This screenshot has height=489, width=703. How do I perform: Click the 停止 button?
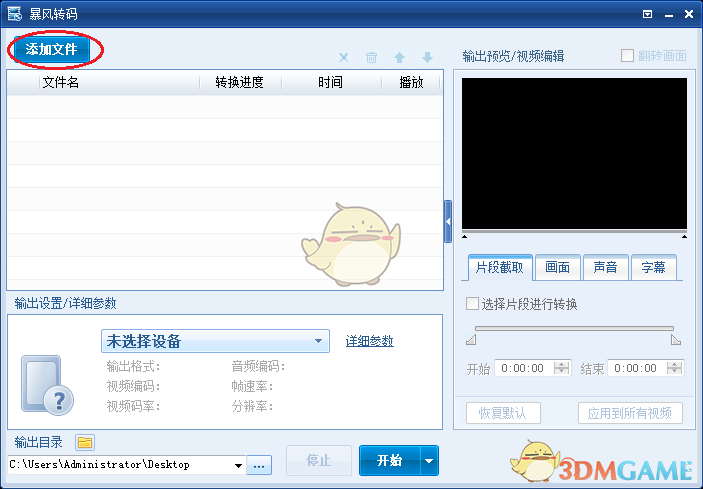(x=319, y=460)
